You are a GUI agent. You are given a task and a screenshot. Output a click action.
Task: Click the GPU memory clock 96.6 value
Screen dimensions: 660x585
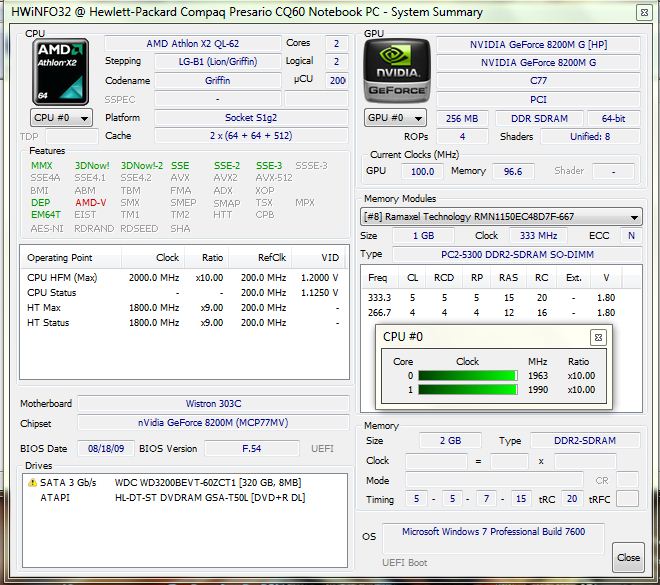point(513,172)
